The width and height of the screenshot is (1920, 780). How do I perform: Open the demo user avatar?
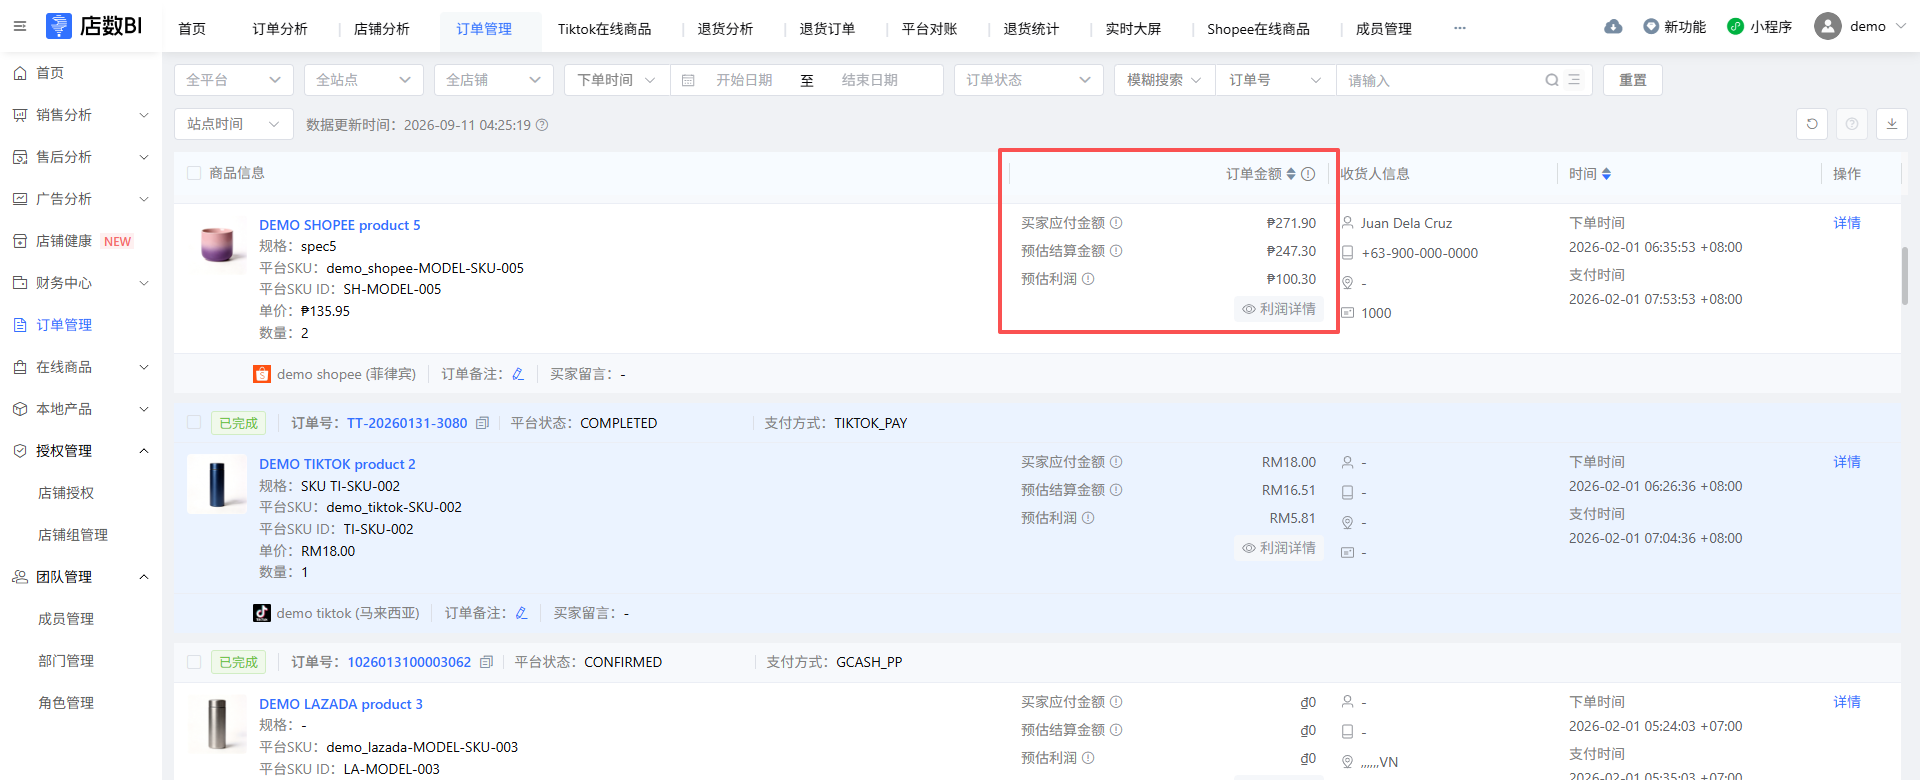pos(1828,26)
